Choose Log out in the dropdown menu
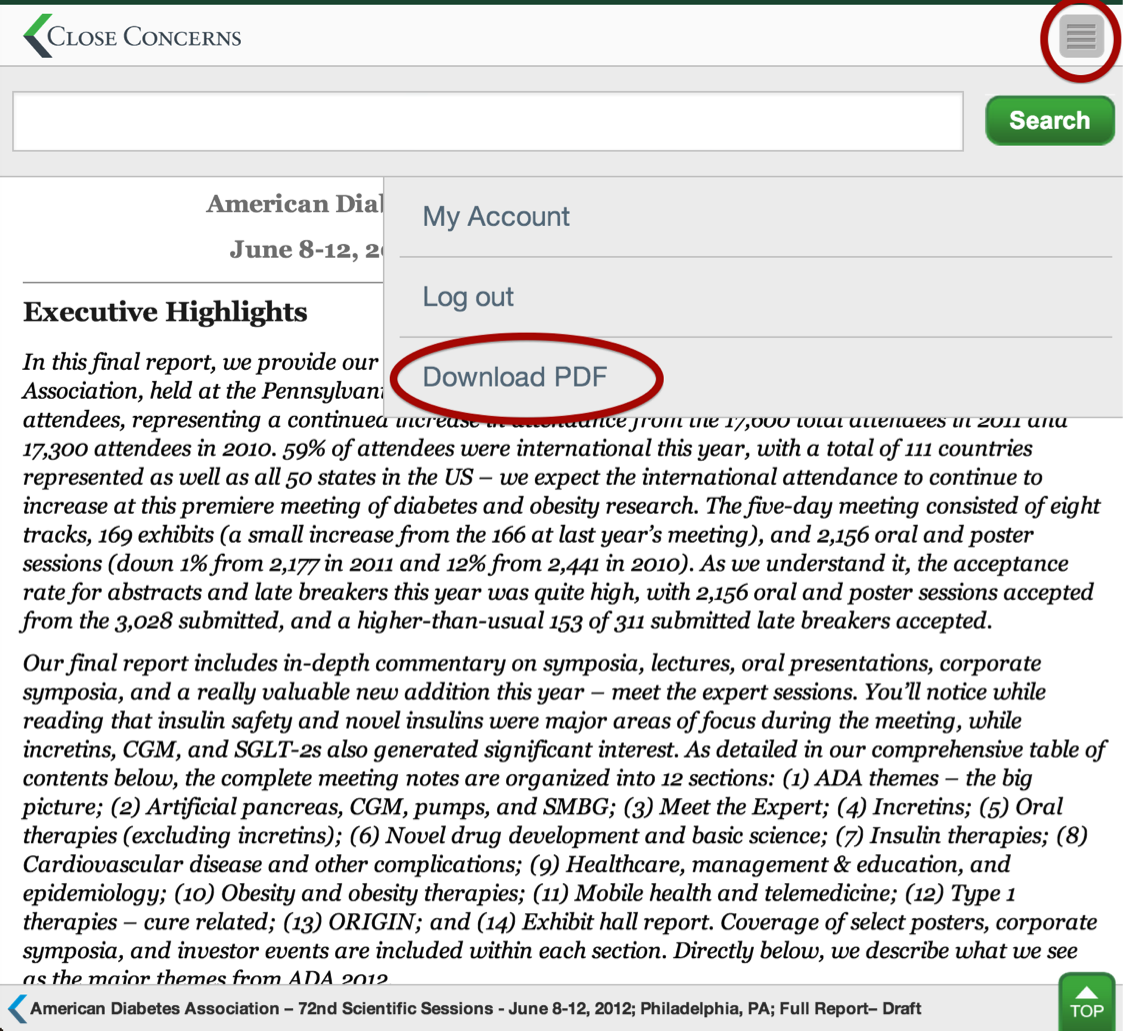1123x1032 pixels. 468,296
